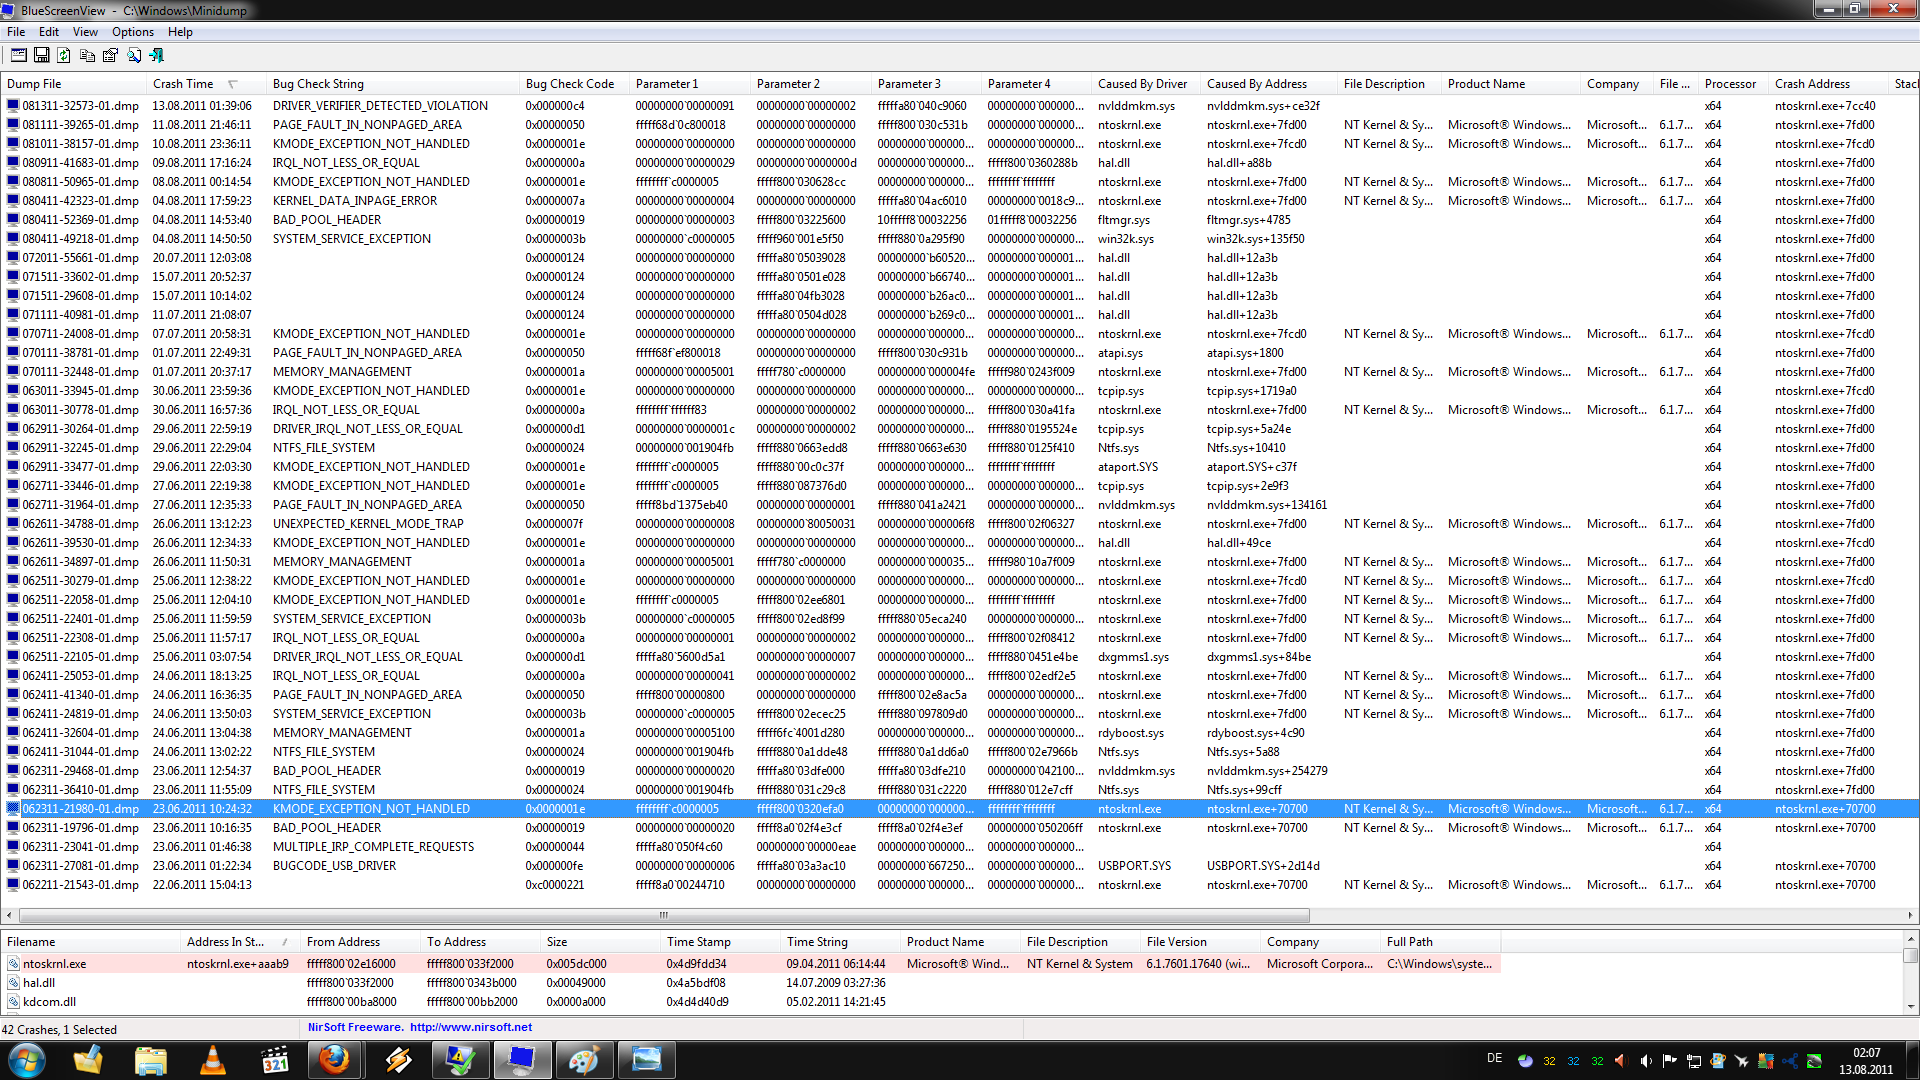1920x1080 pixels.
Task: Select ntoskrnl.exe row in lower pane
Action: [x=55, y=964]
